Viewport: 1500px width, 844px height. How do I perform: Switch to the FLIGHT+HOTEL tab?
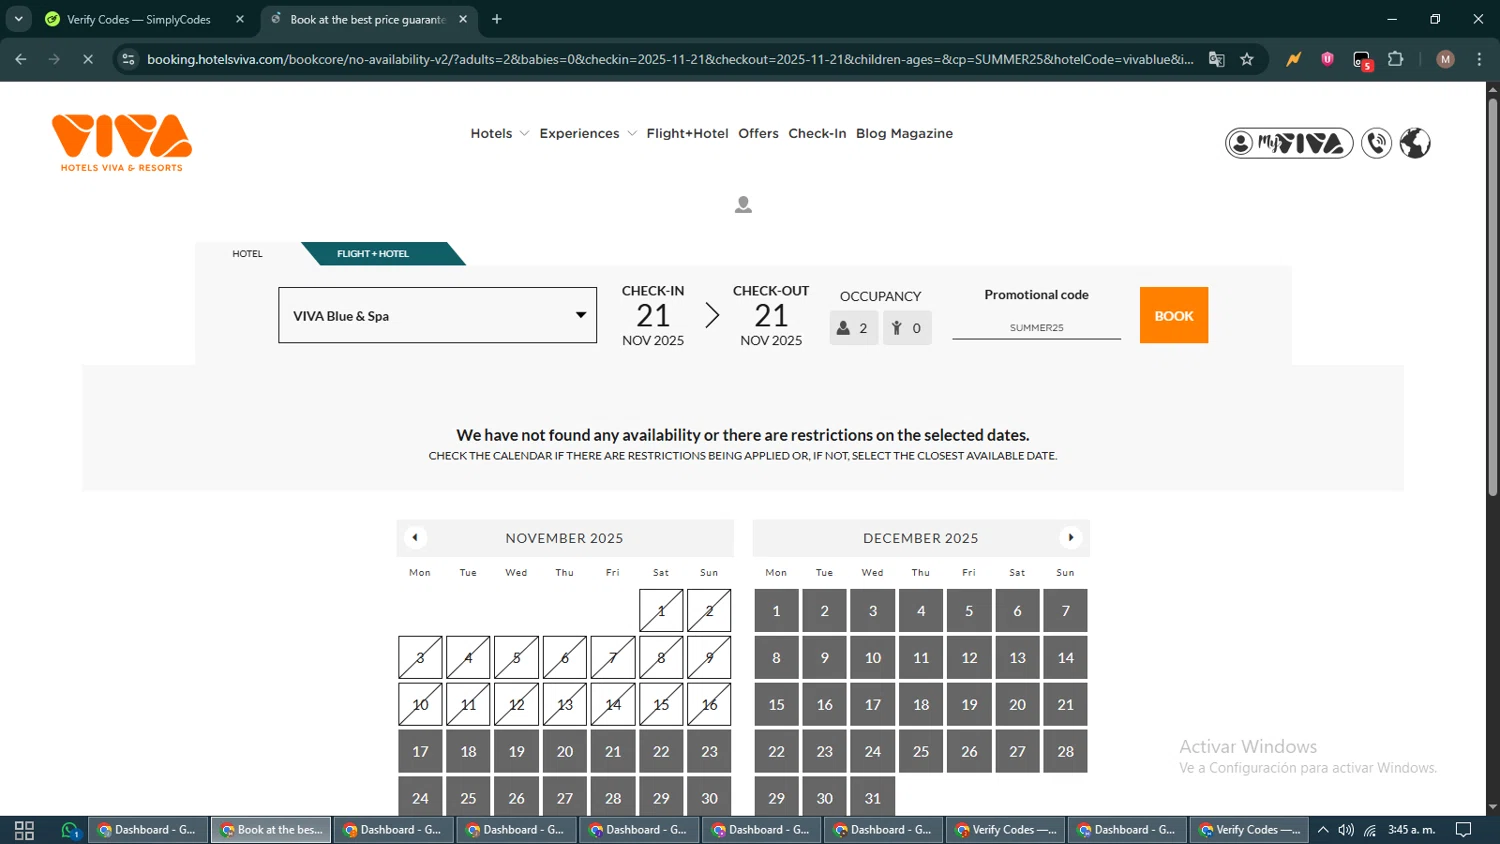[x=373, y=254]
